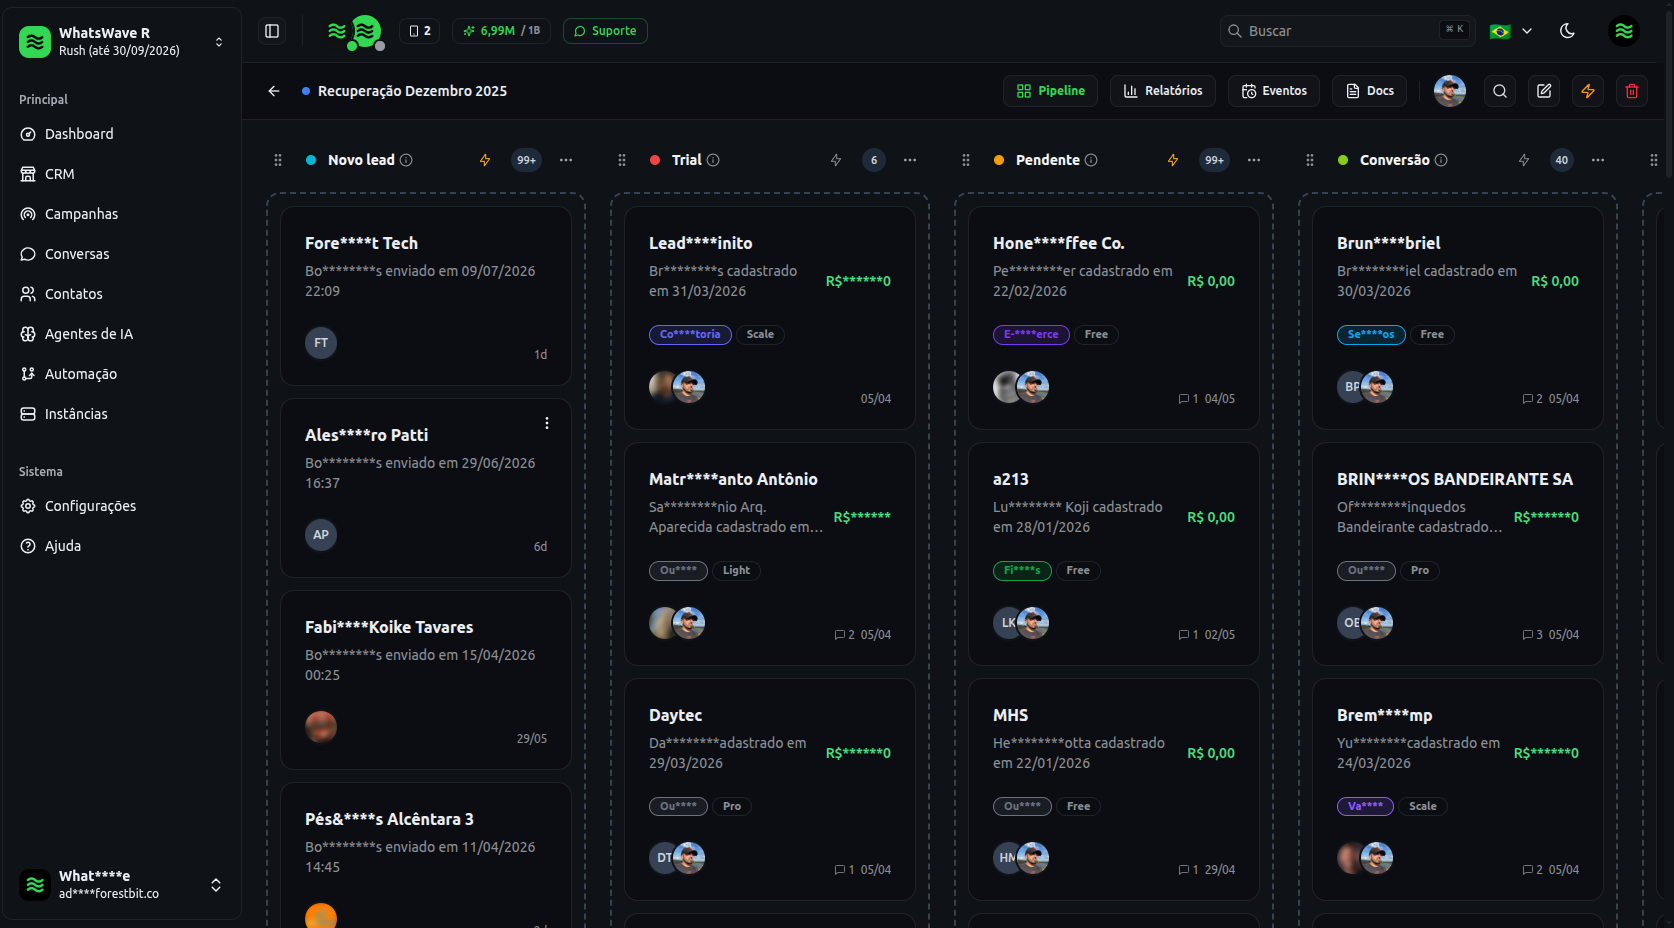Open Novo lead column options menu
The height and width of the screenshot is (928, 1674).
click(x=566, y=160)
